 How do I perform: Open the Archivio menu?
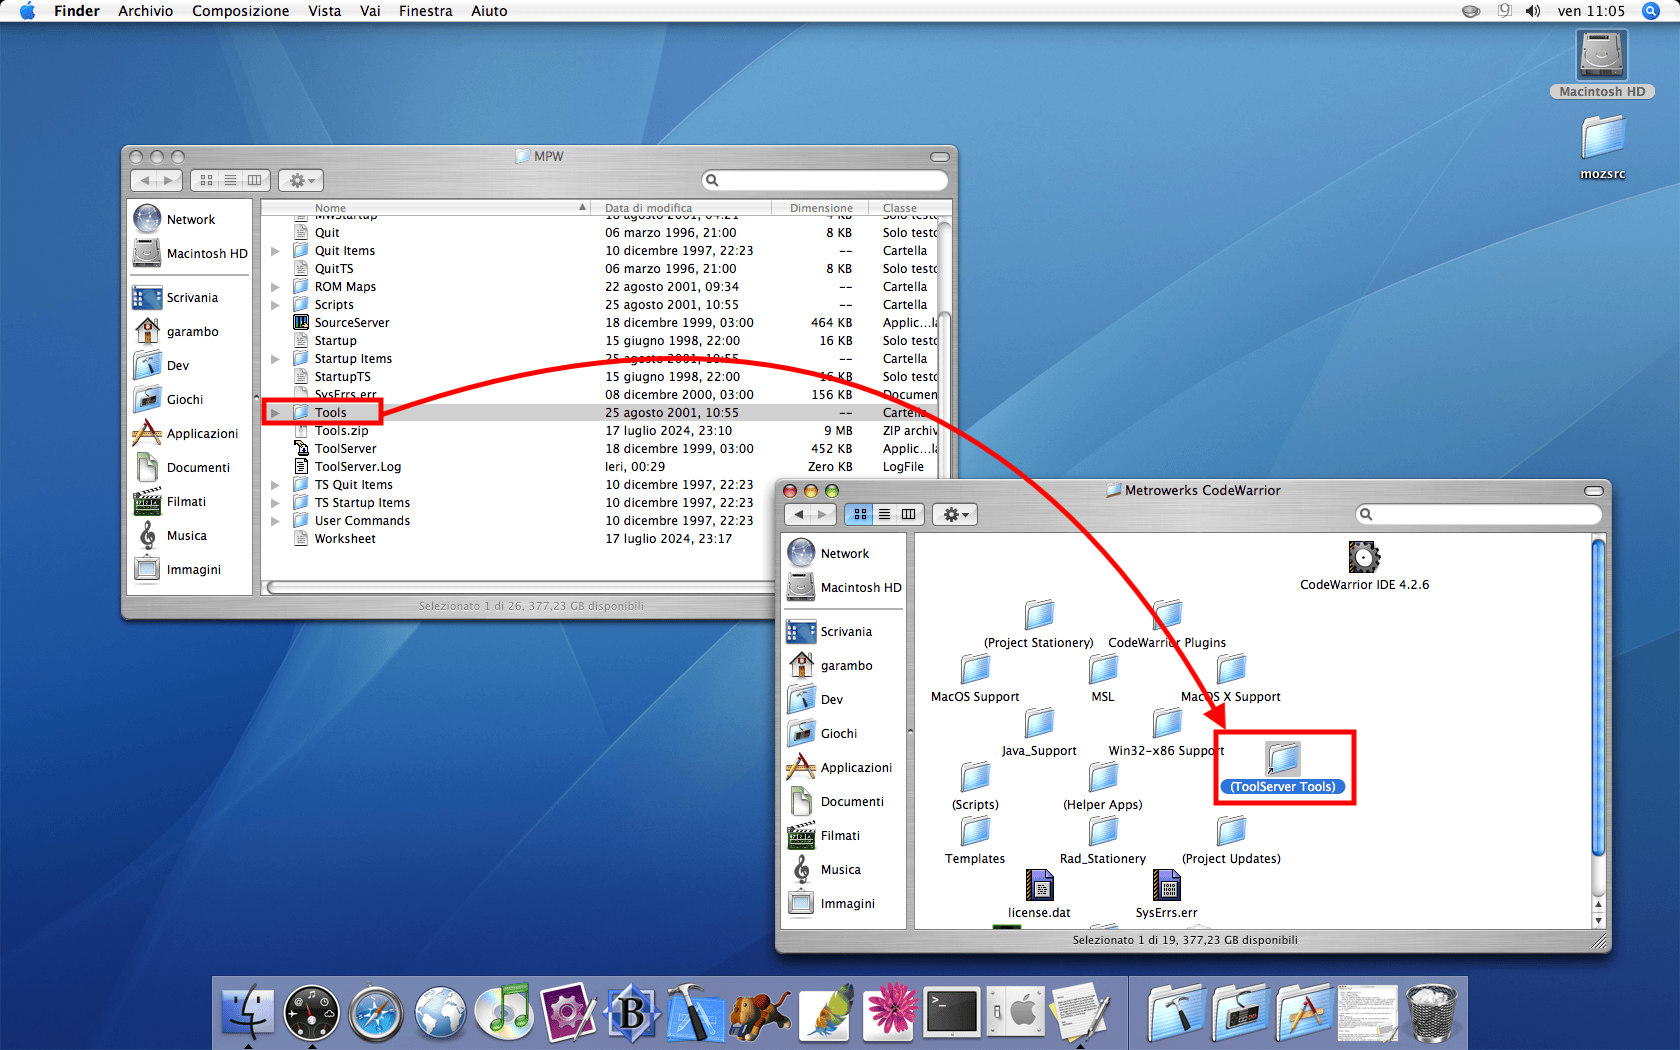click(x=145, y=11)
